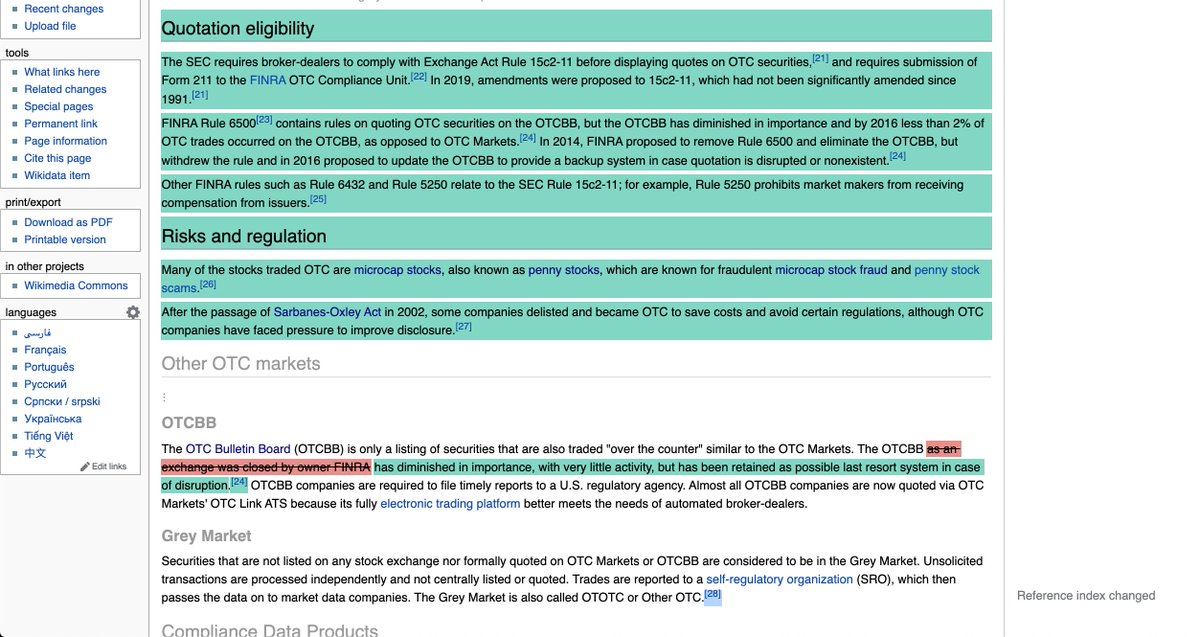
Task: Click the 'Grey Market' subheading
Action: tap(207, 536)
